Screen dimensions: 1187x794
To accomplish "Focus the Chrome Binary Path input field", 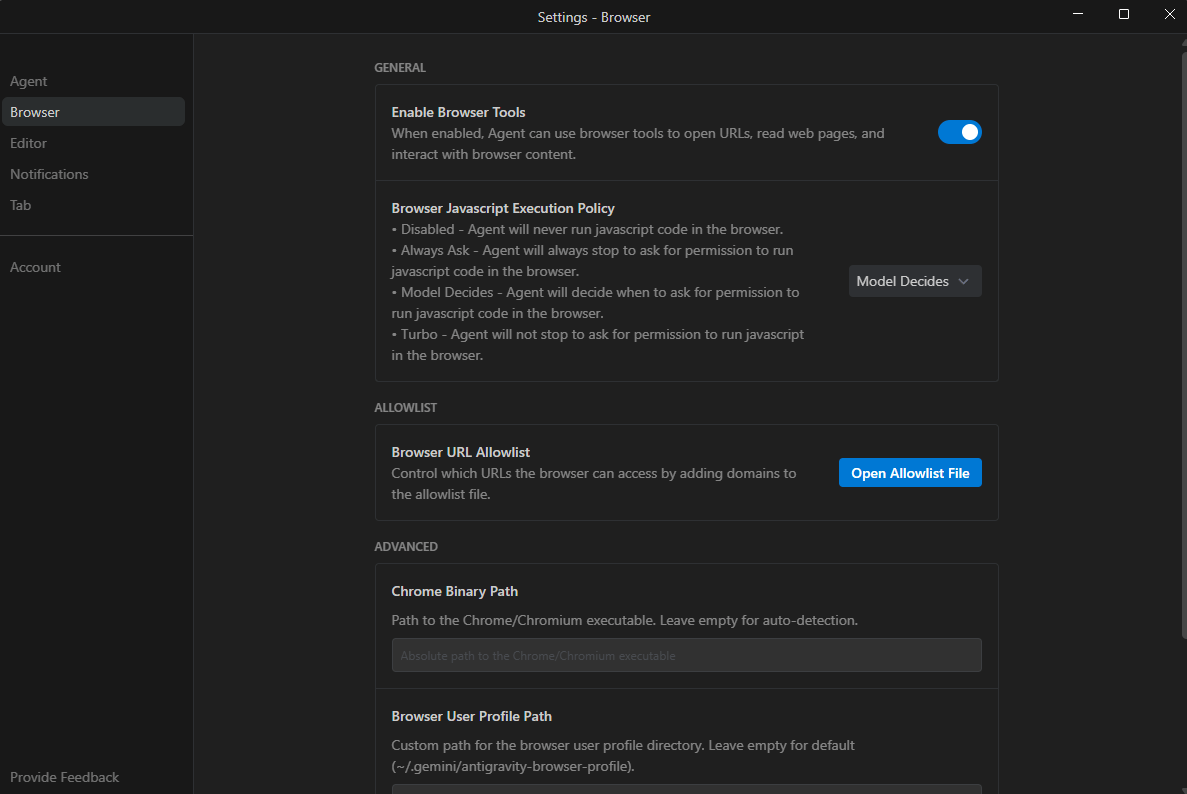I will [x=686, y=655].
